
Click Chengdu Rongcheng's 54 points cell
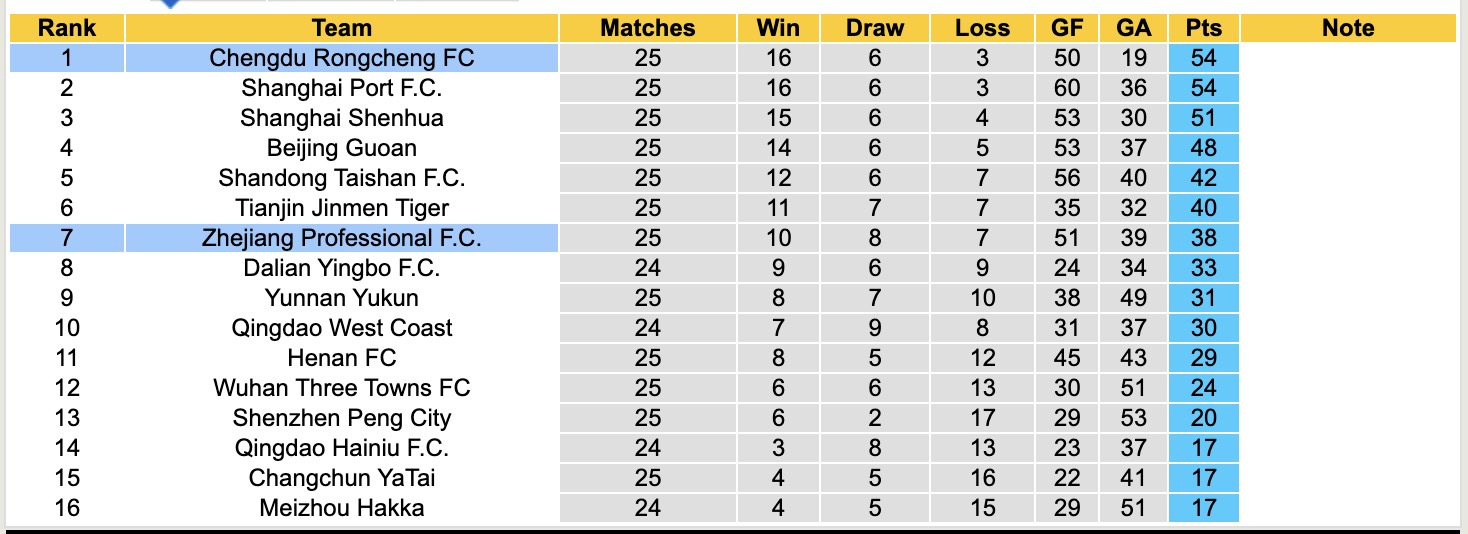pyautogui.click(x=1203, y=58)
